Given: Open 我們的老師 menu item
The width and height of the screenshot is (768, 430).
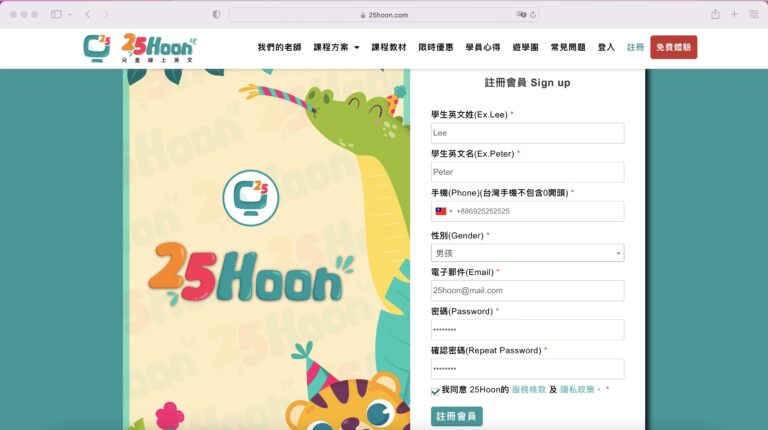Looking at the screenshot, I should pyautogui.click(x=279, y=48).
